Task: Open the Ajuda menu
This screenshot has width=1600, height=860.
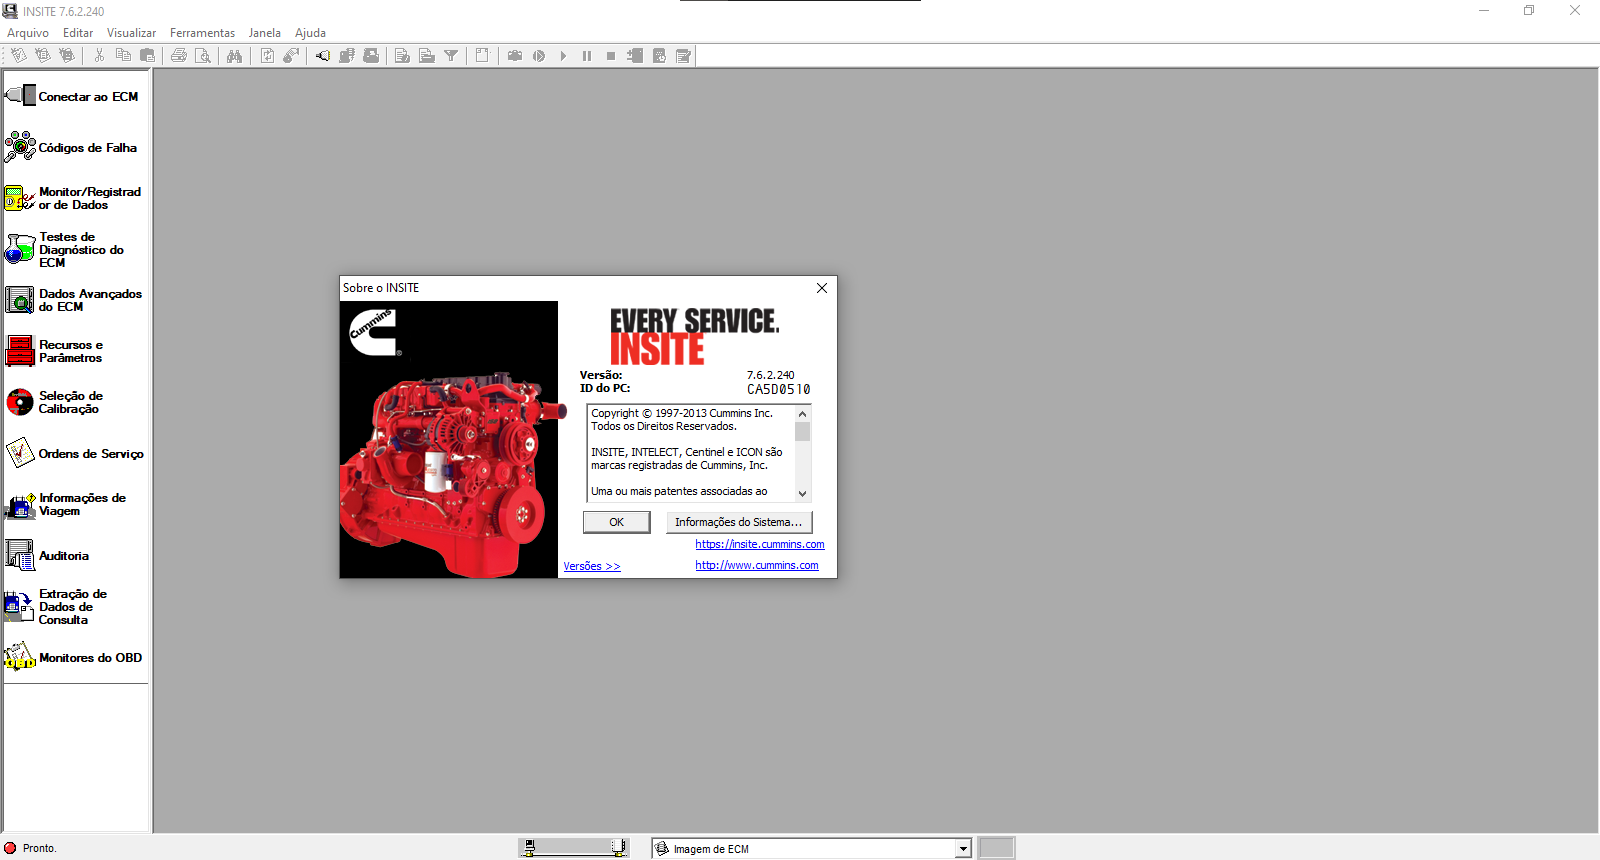Action: [310, 33]
